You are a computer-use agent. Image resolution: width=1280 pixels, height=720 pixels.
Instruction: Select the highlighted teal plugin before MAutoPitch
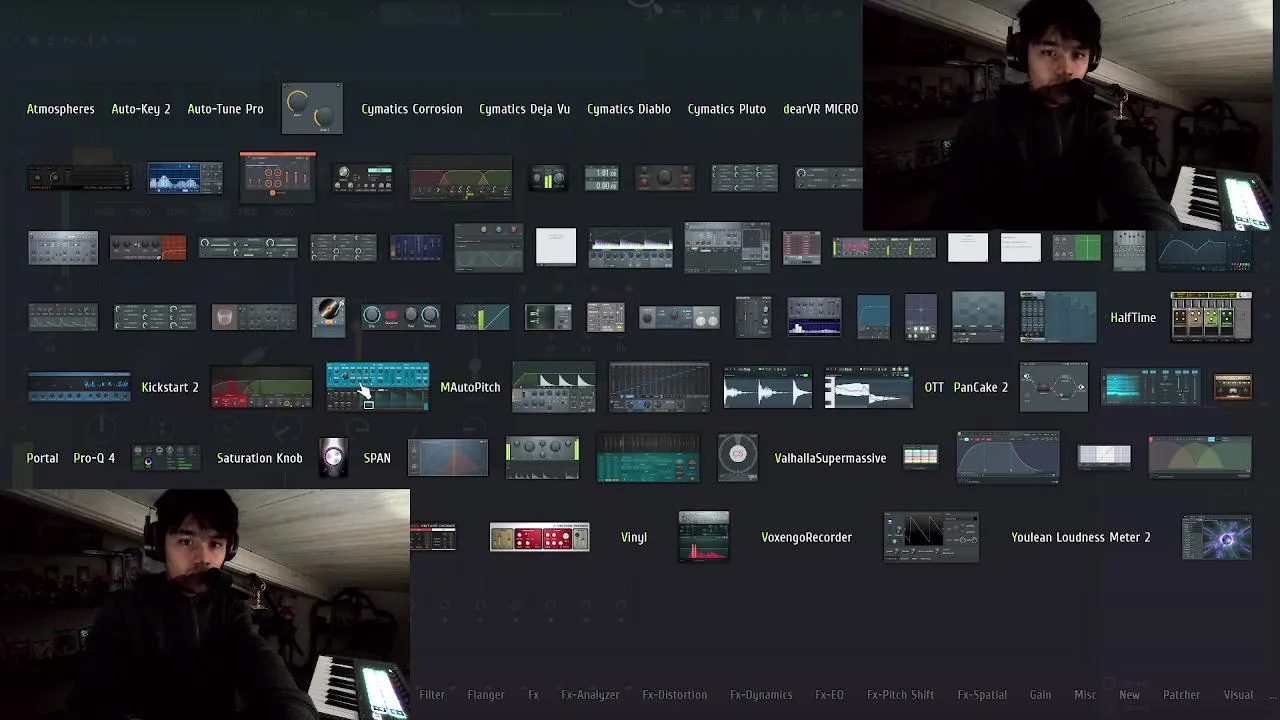click(378, 387)
